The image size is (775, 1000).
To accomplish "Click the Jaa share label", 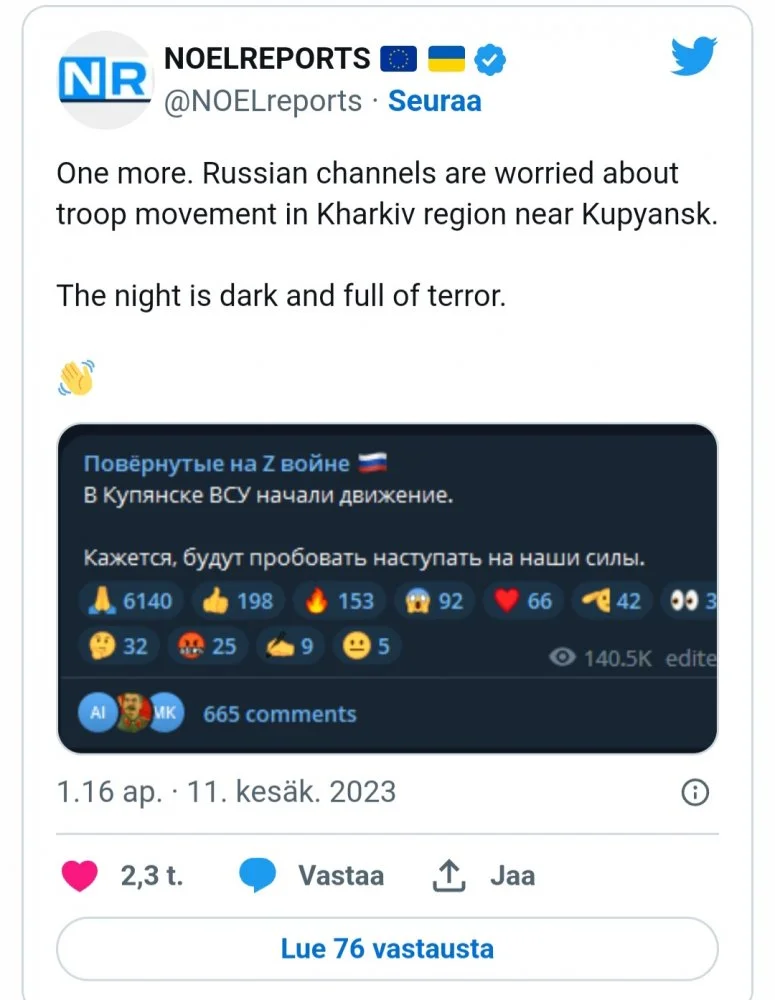I will pyautogui.click(x=512, y=876).
